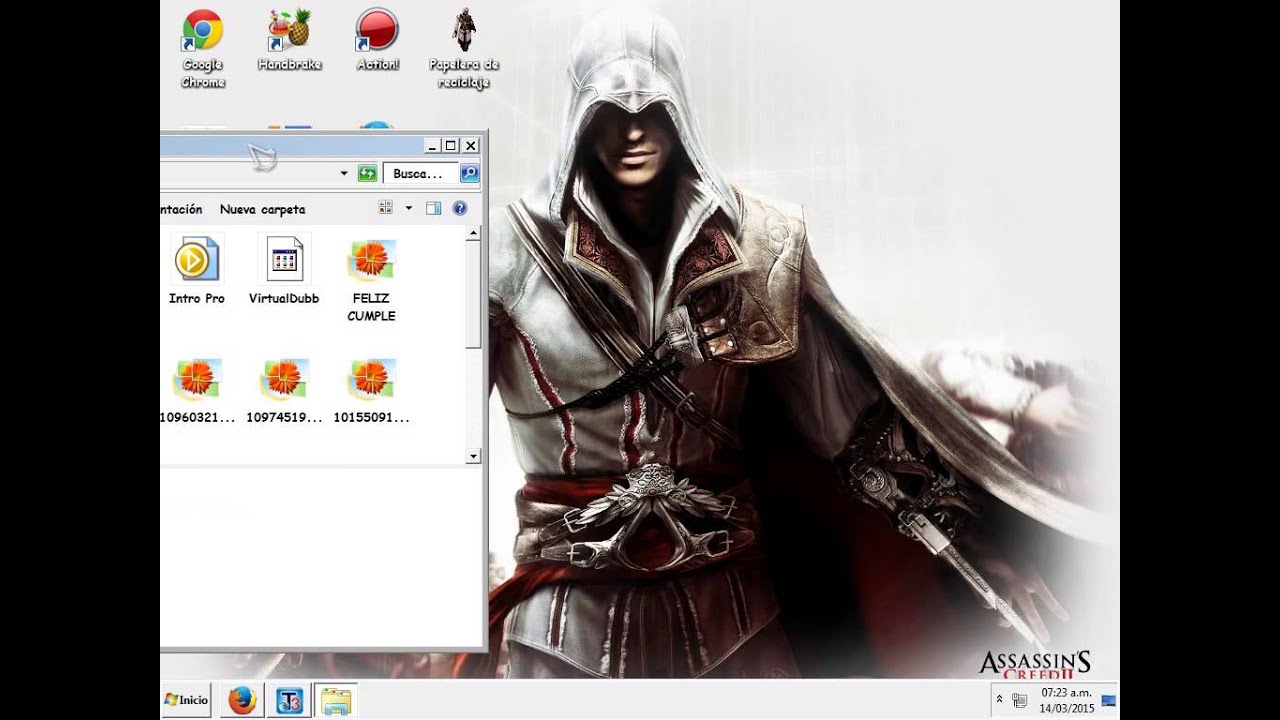
Task: Maximize the Explorer window
Action: point(450,145)
